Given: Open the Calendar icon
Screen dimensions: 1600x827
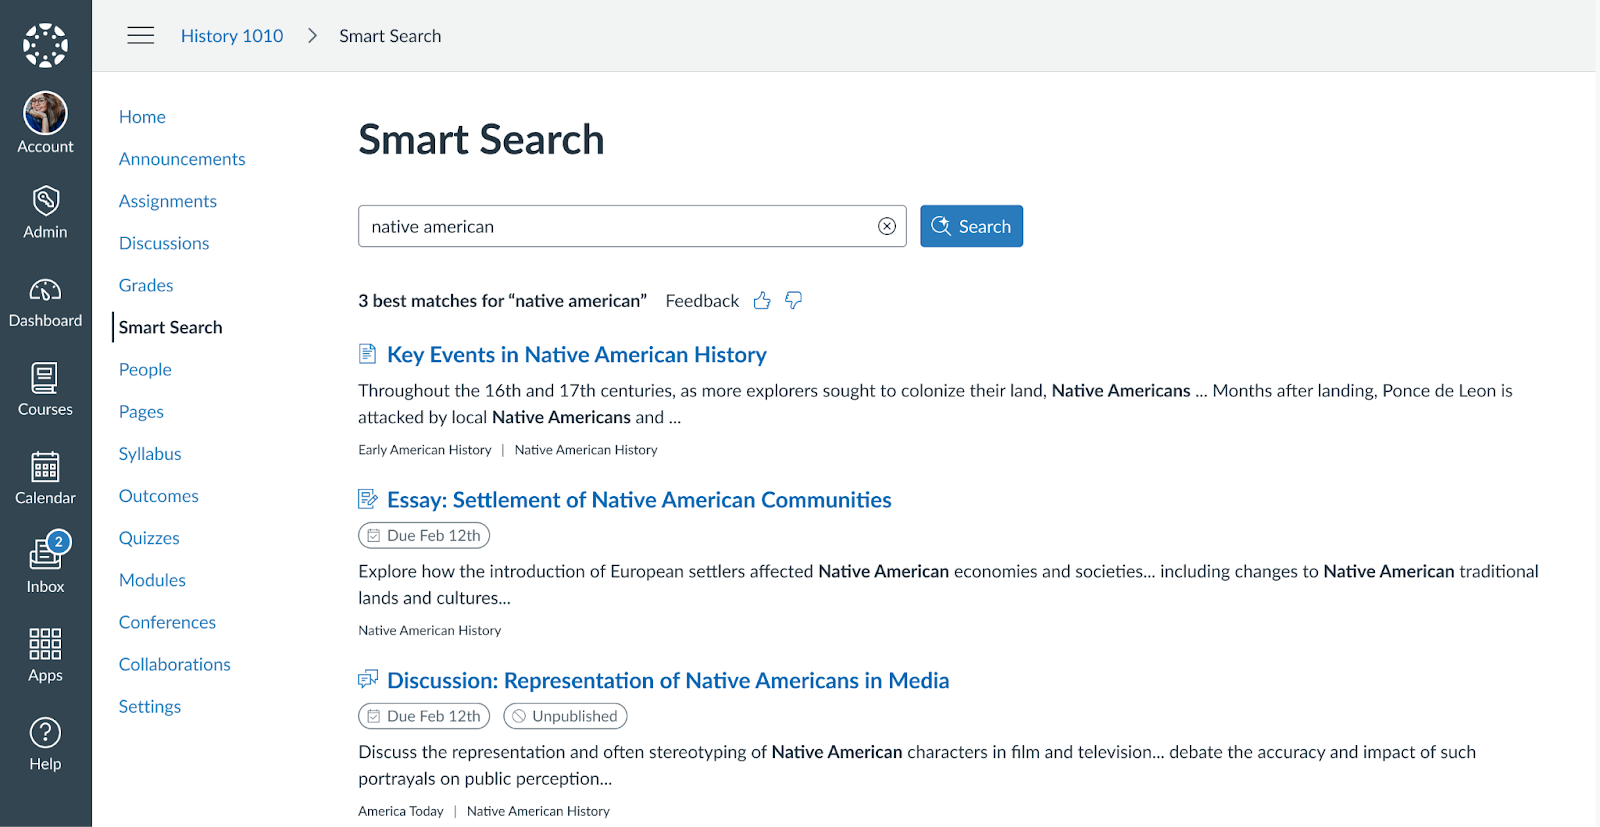Looking at the screenshot, I should (45, 467).
